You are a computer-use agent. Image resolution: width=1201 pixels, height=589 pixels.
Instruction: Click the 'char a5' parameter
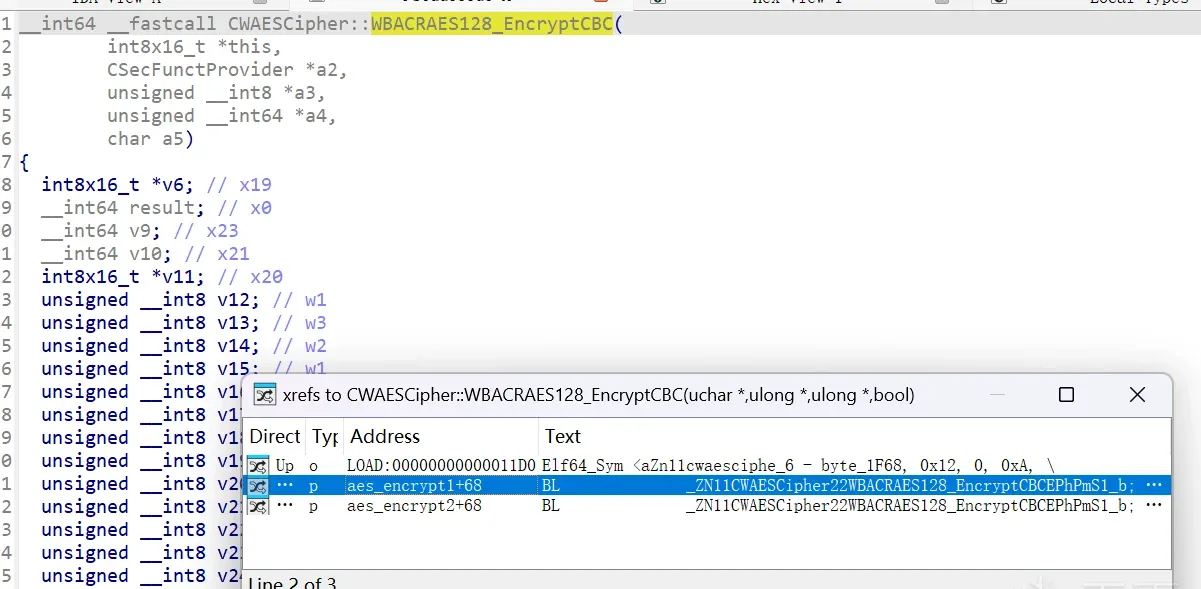point(150,139)
